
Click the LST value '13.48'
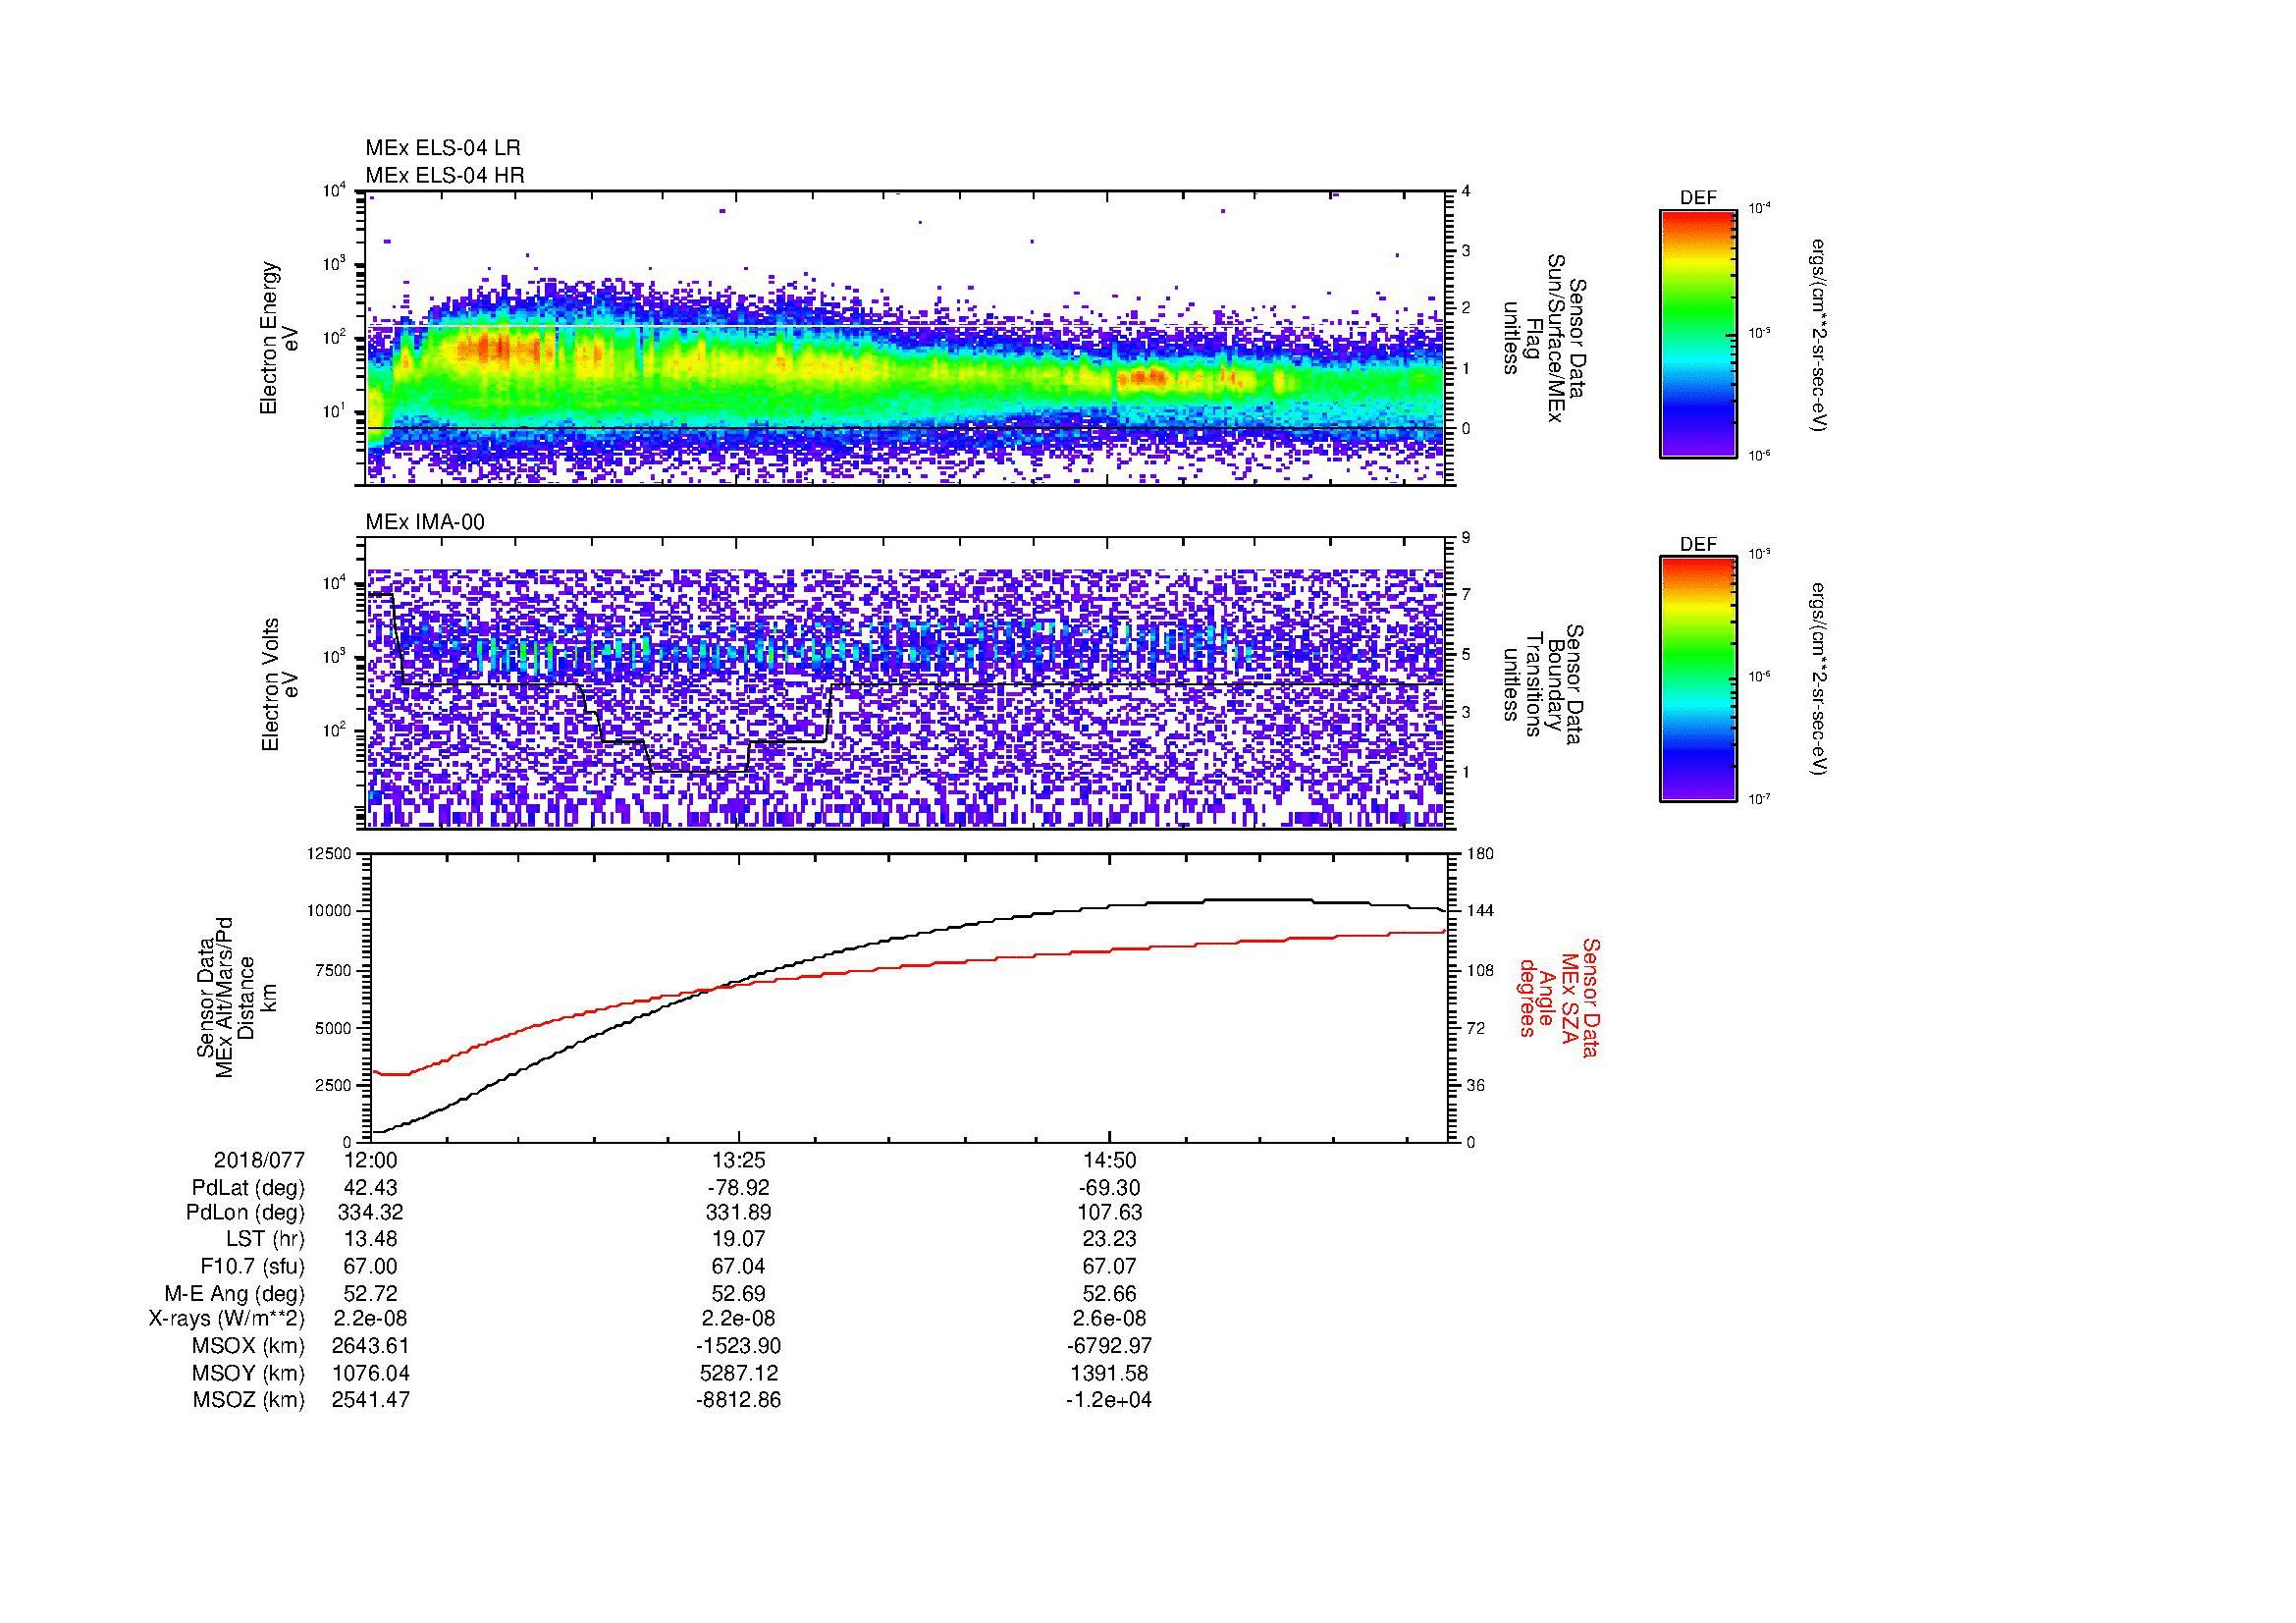pyautogui.click(x=371, y=1240)
